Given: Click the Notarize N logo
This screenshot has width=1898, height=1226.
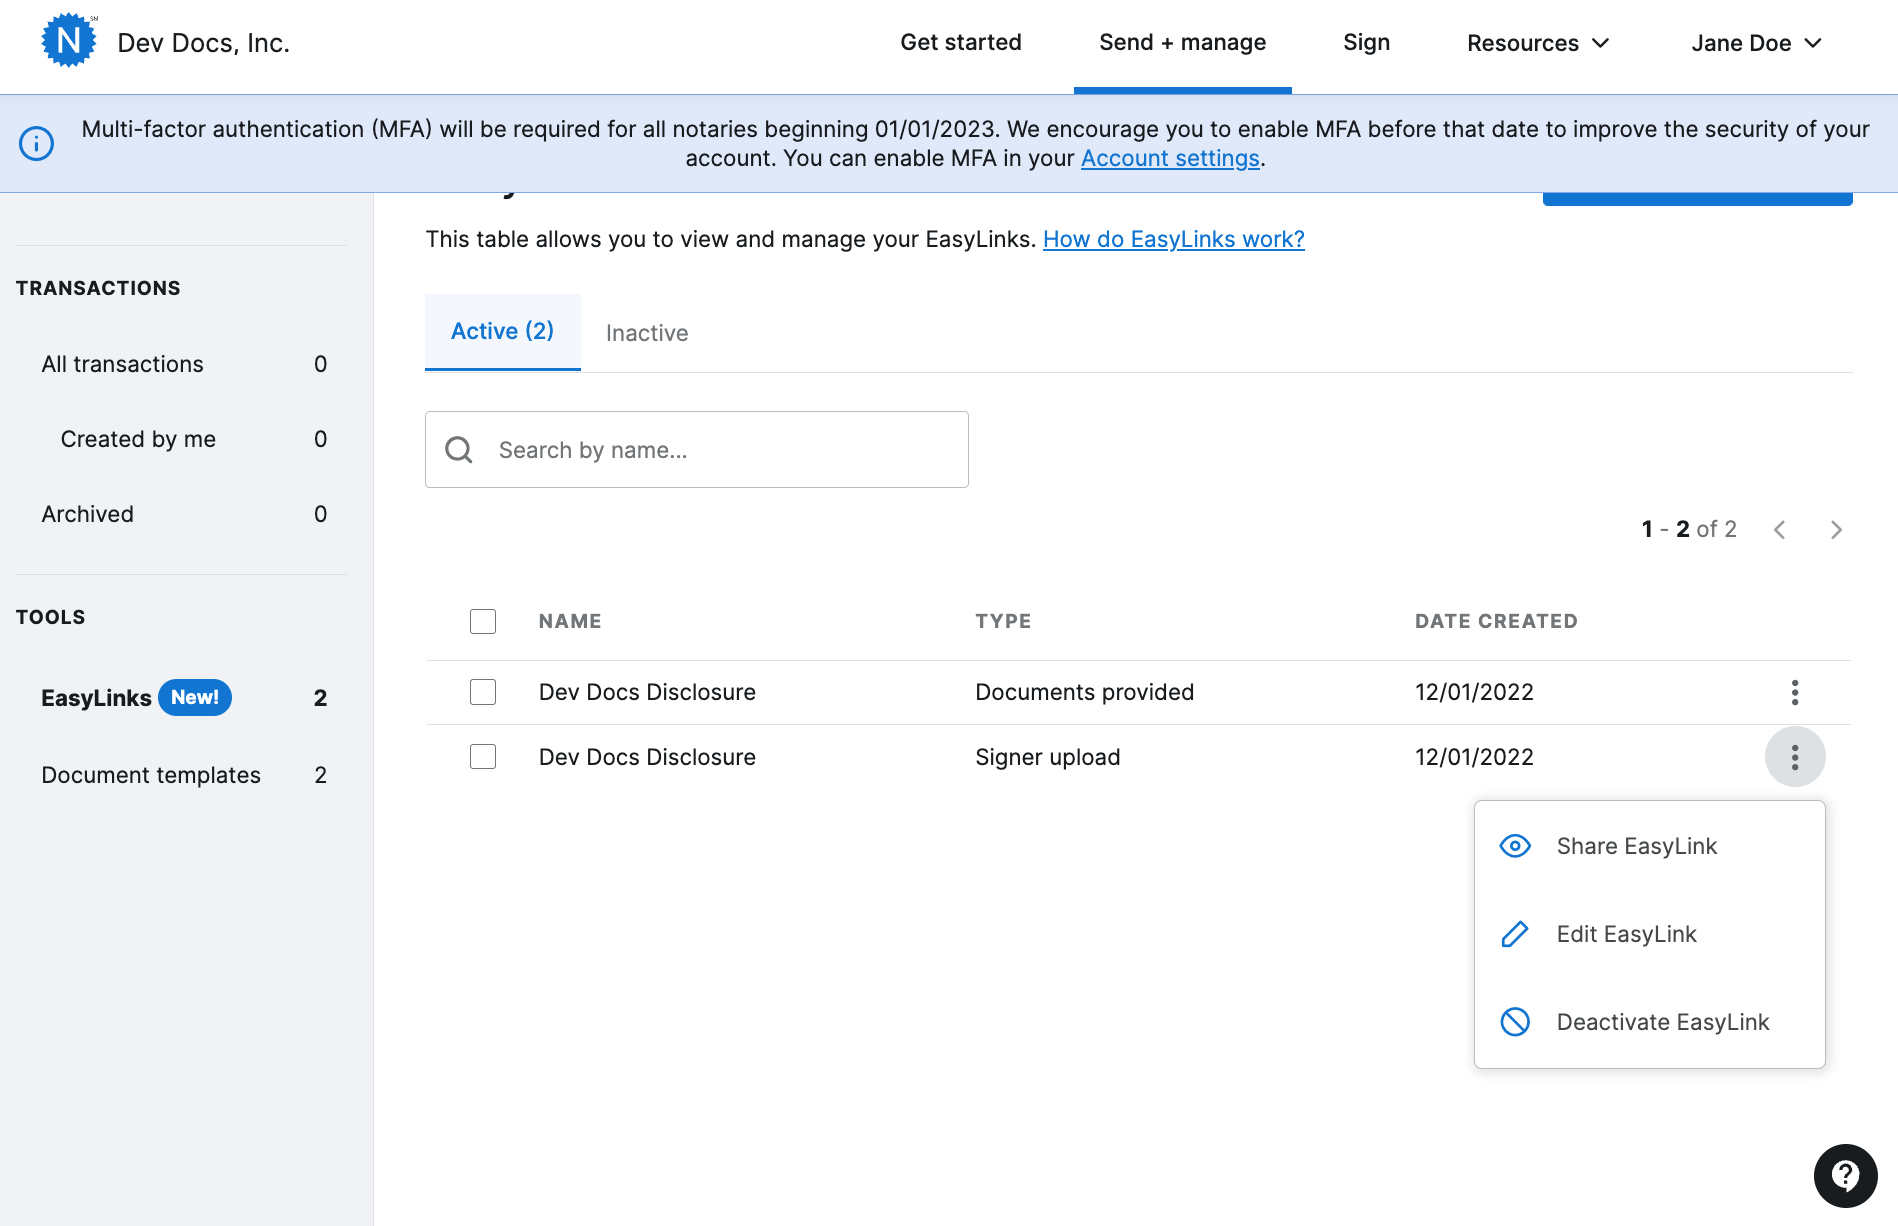Looking at the screenshot, I should click(x=69, y=41).
